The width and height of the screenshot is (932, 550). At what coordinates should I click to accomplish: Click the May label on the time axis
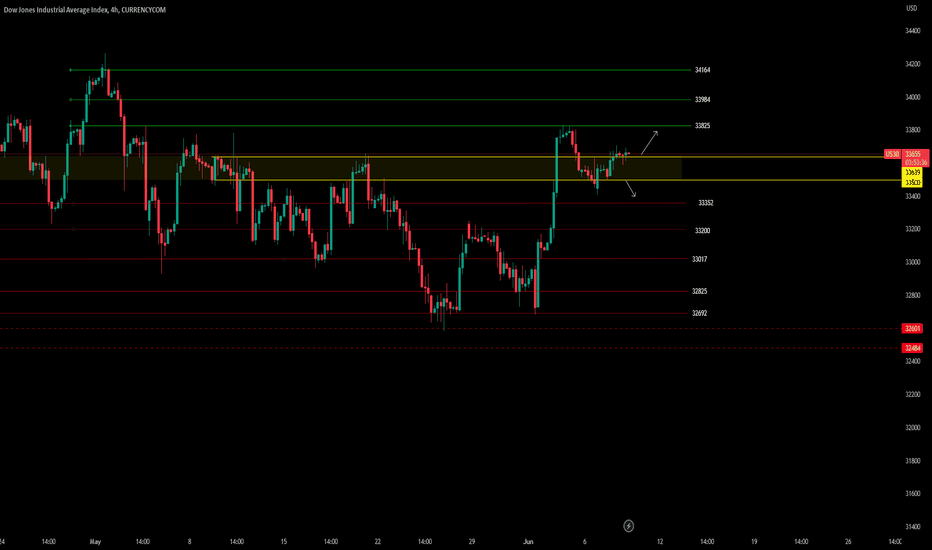tap(95, 542)
